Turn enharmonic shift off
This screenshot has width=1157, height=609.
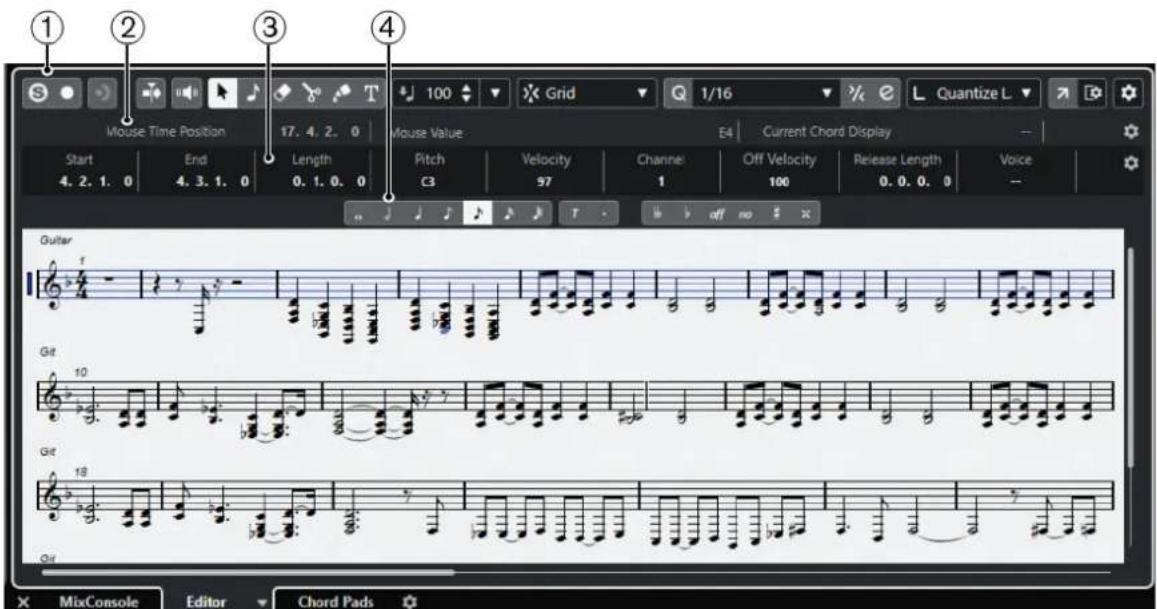click(716, 214)
